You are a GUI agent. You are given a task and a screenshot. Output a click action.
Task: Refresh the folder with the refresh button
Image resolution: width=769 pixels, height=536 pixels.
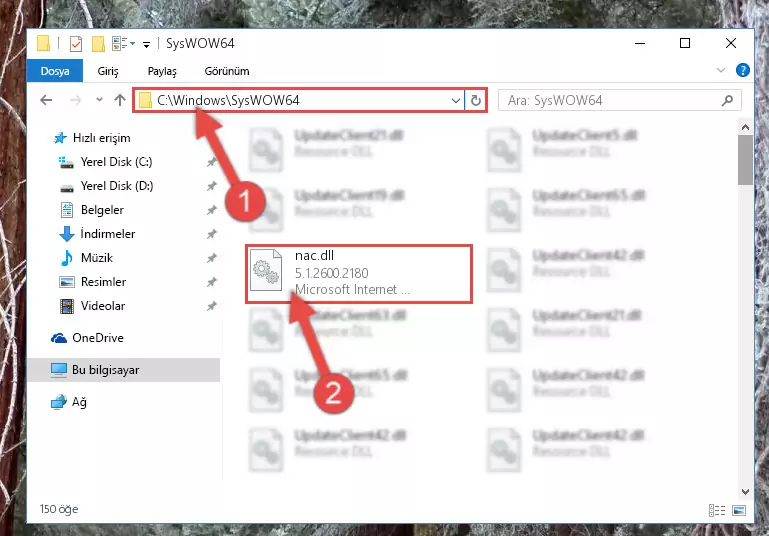pos(476,101)
